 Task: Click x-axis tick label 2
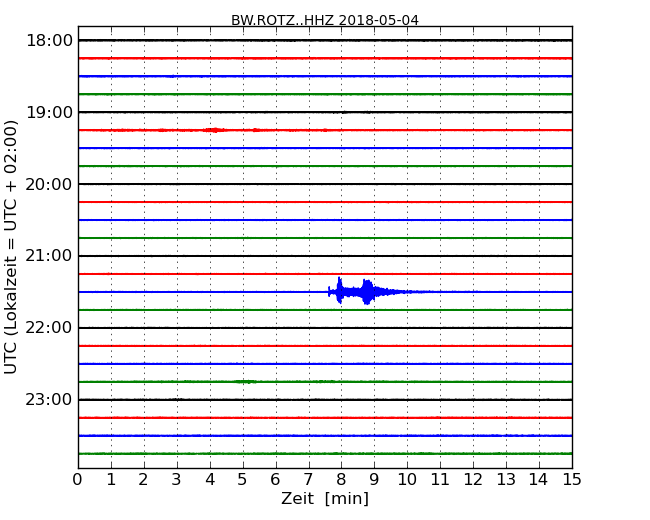[x=144, y=480]
